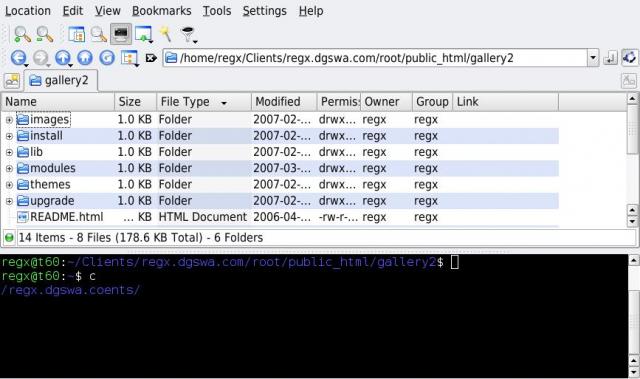Toggle the navigation panel icon
640x379 pixels.
[76, 35]
